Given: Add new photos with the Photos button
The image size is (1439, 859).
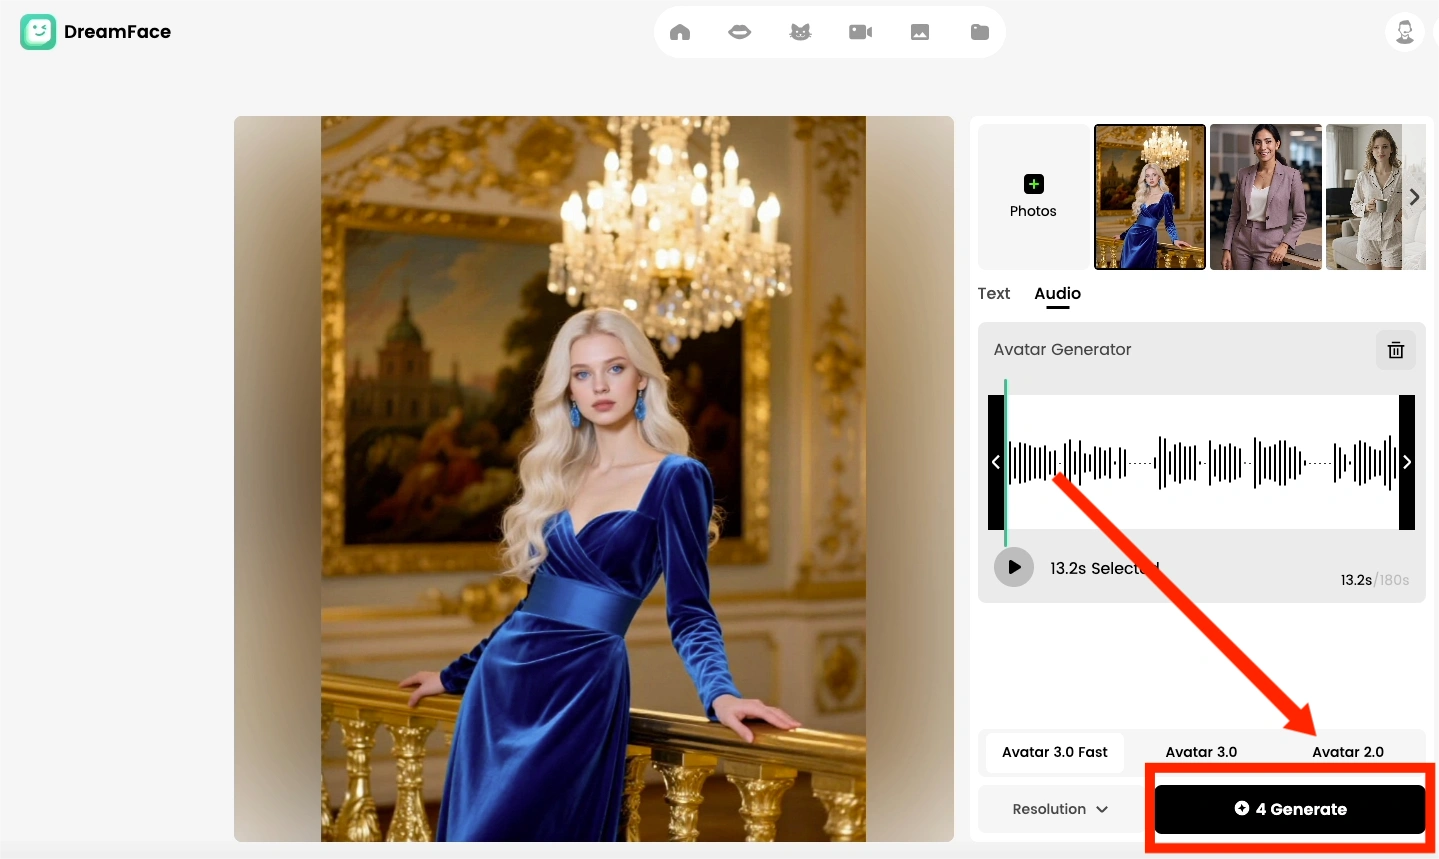Looking at the screenshot, I should pos(1033,196).
